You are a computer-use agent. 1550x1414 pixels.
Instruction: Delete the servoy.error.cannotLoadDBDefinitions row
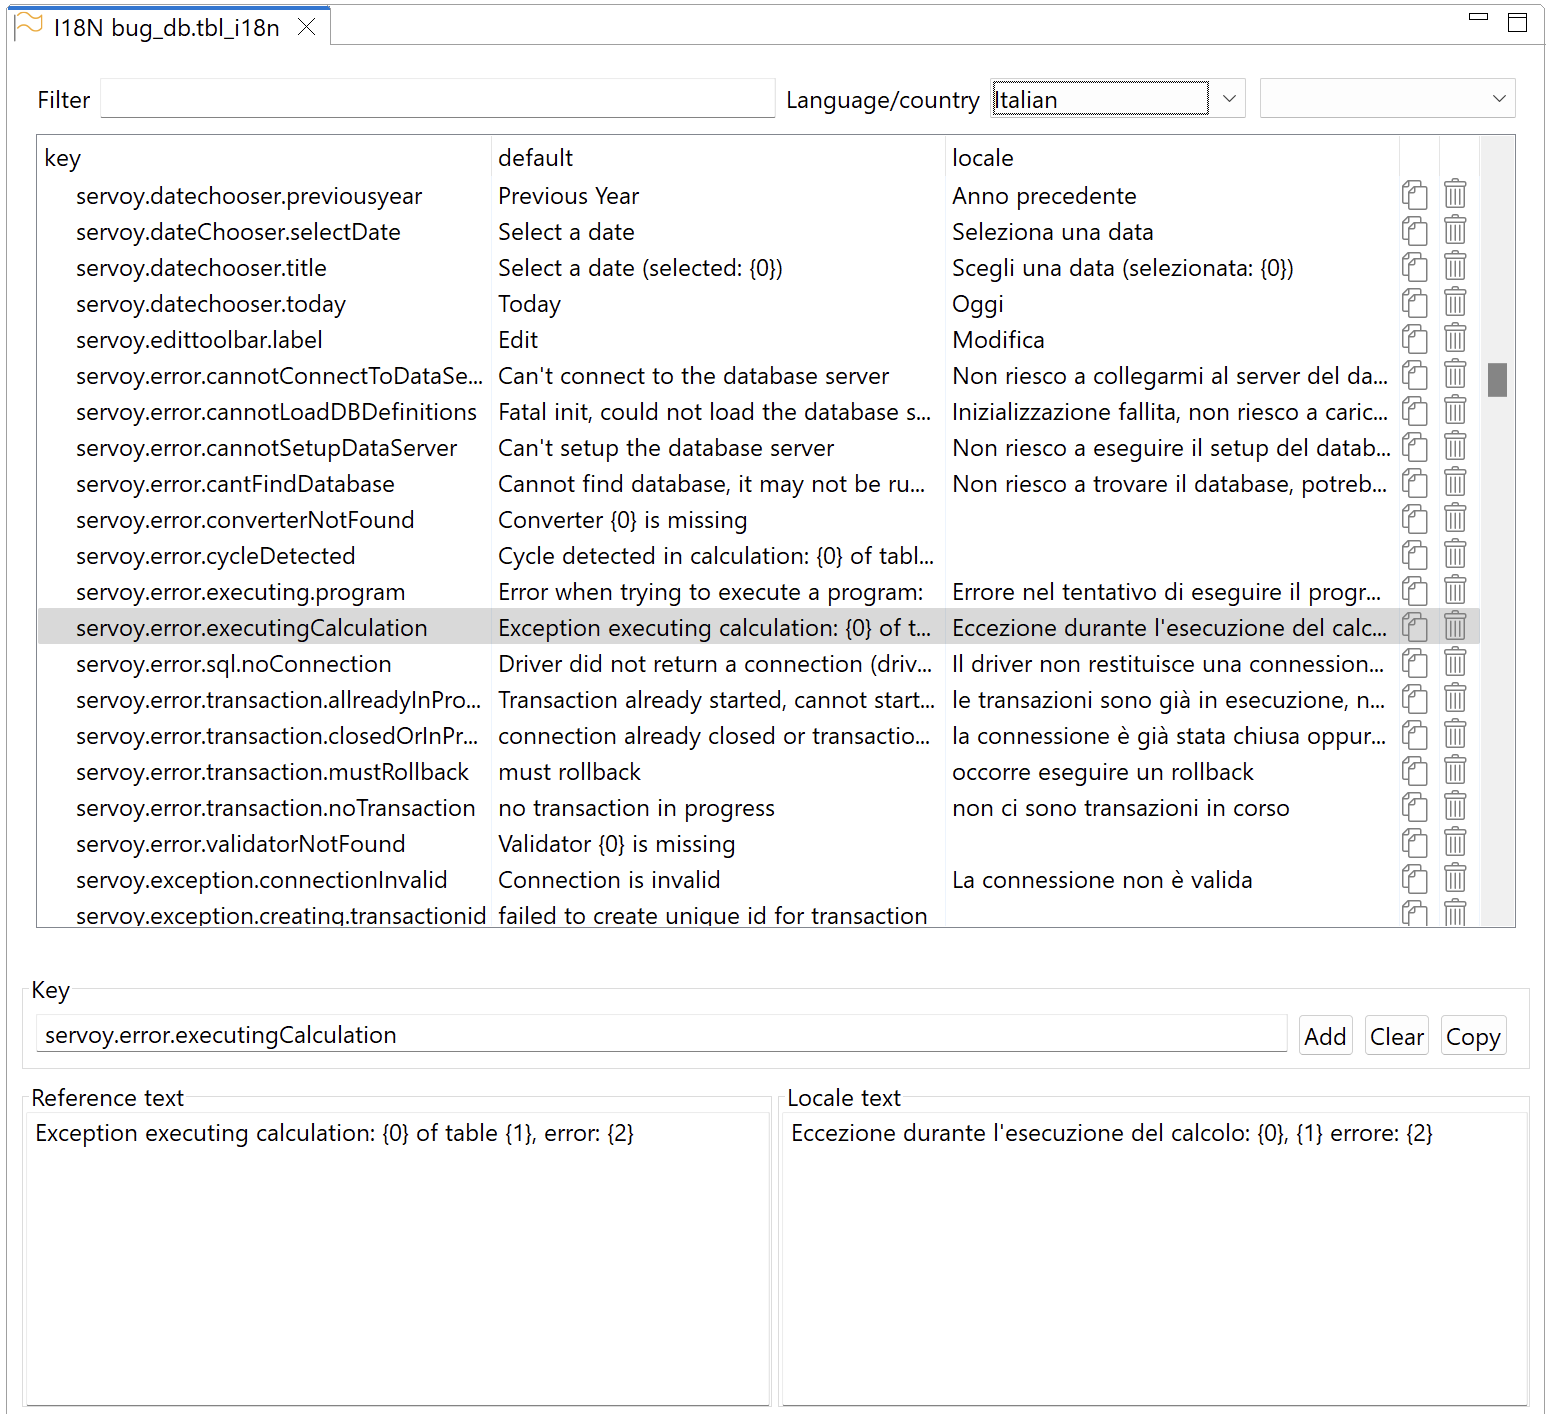tap(1455, 411)
